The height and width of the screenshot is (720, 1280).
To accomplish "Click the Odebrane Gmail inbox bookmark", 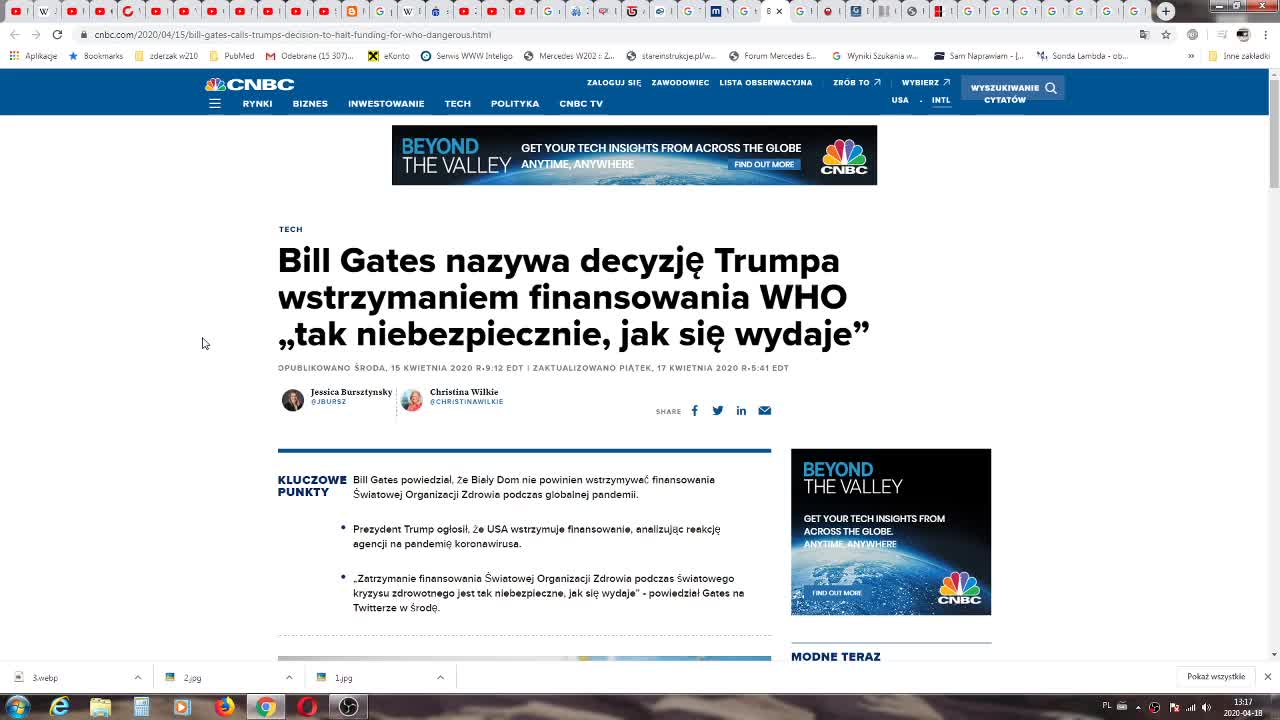I will pos(309,56).
